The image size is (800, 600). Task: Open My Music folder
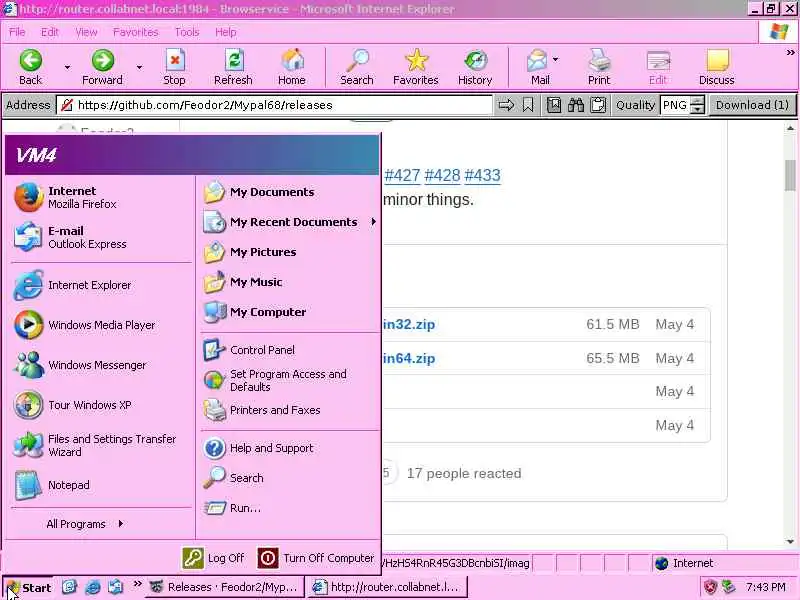pyautogui.click(x=289, y=282)
